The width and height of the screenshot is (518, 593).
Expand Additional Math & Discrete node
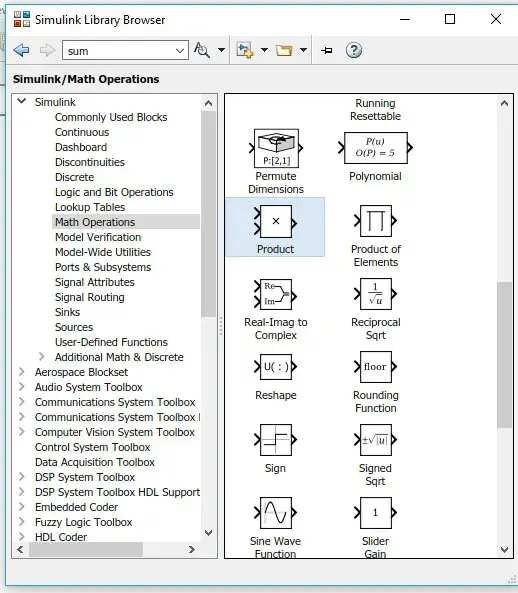click(x=42, y=357)
